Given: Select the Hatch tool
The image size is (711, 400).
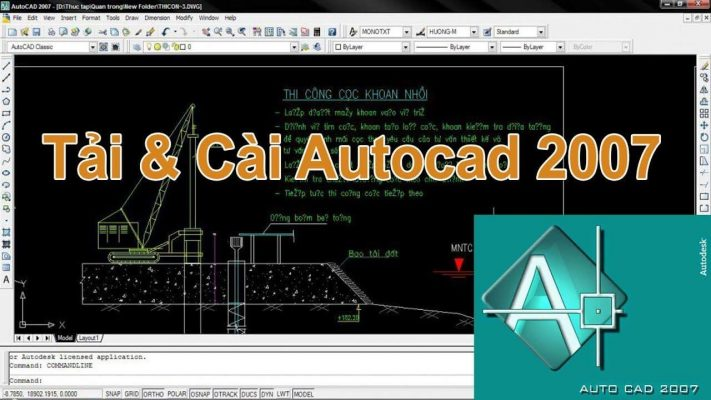Looking at the screenshot, I should (x=6, y=232).
